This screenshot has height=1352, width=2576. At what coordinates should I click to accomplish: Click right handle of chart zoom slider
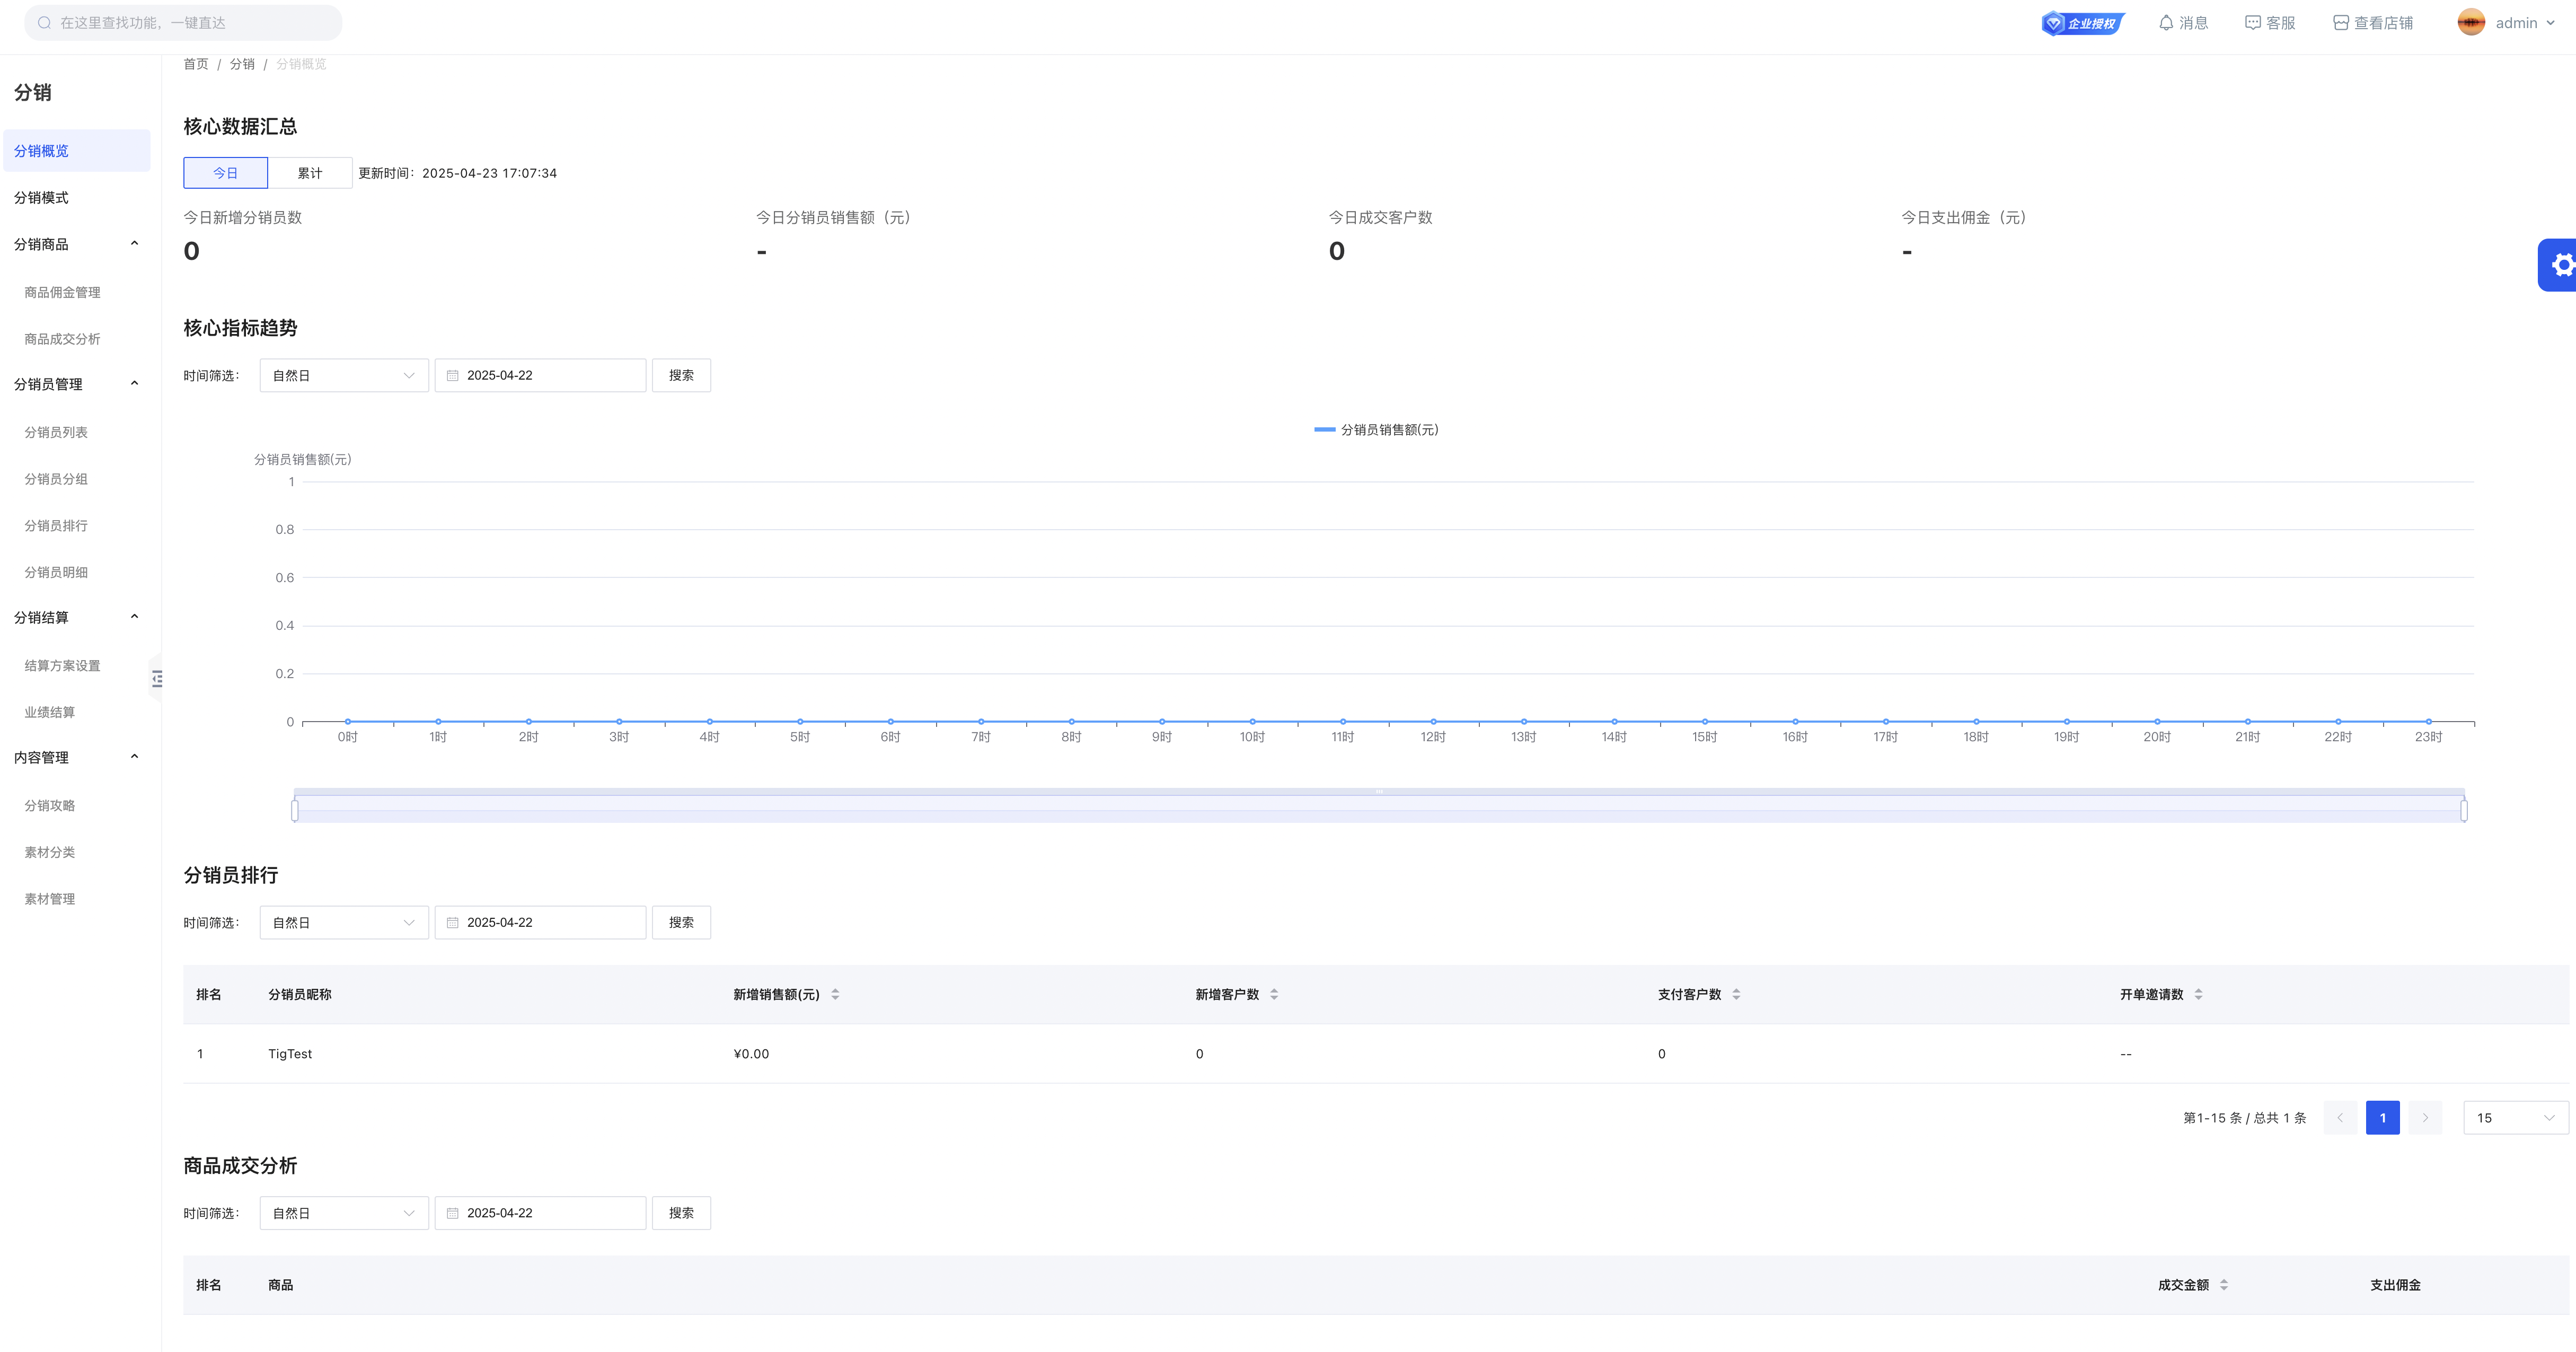pyautogui.click(x=2463, y=810)
